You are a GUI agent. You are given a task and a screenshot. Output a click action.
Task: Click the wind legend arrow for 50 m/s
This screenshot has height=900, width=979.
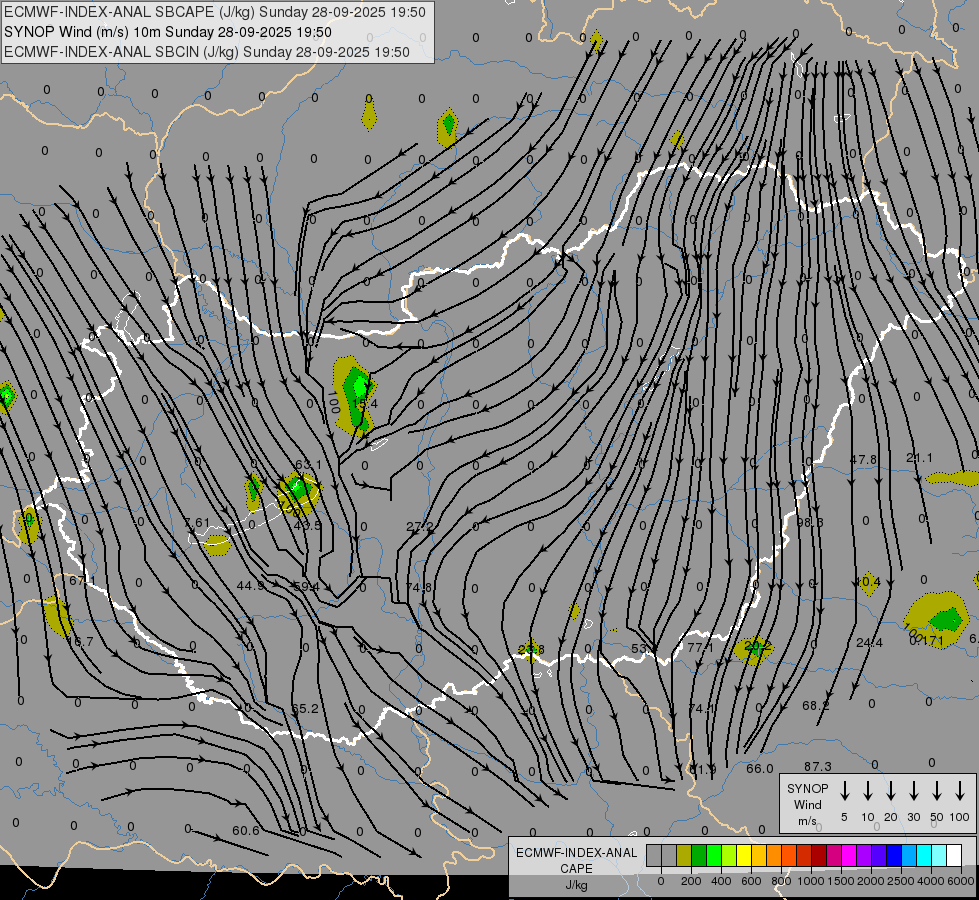[x=937, y=791]
